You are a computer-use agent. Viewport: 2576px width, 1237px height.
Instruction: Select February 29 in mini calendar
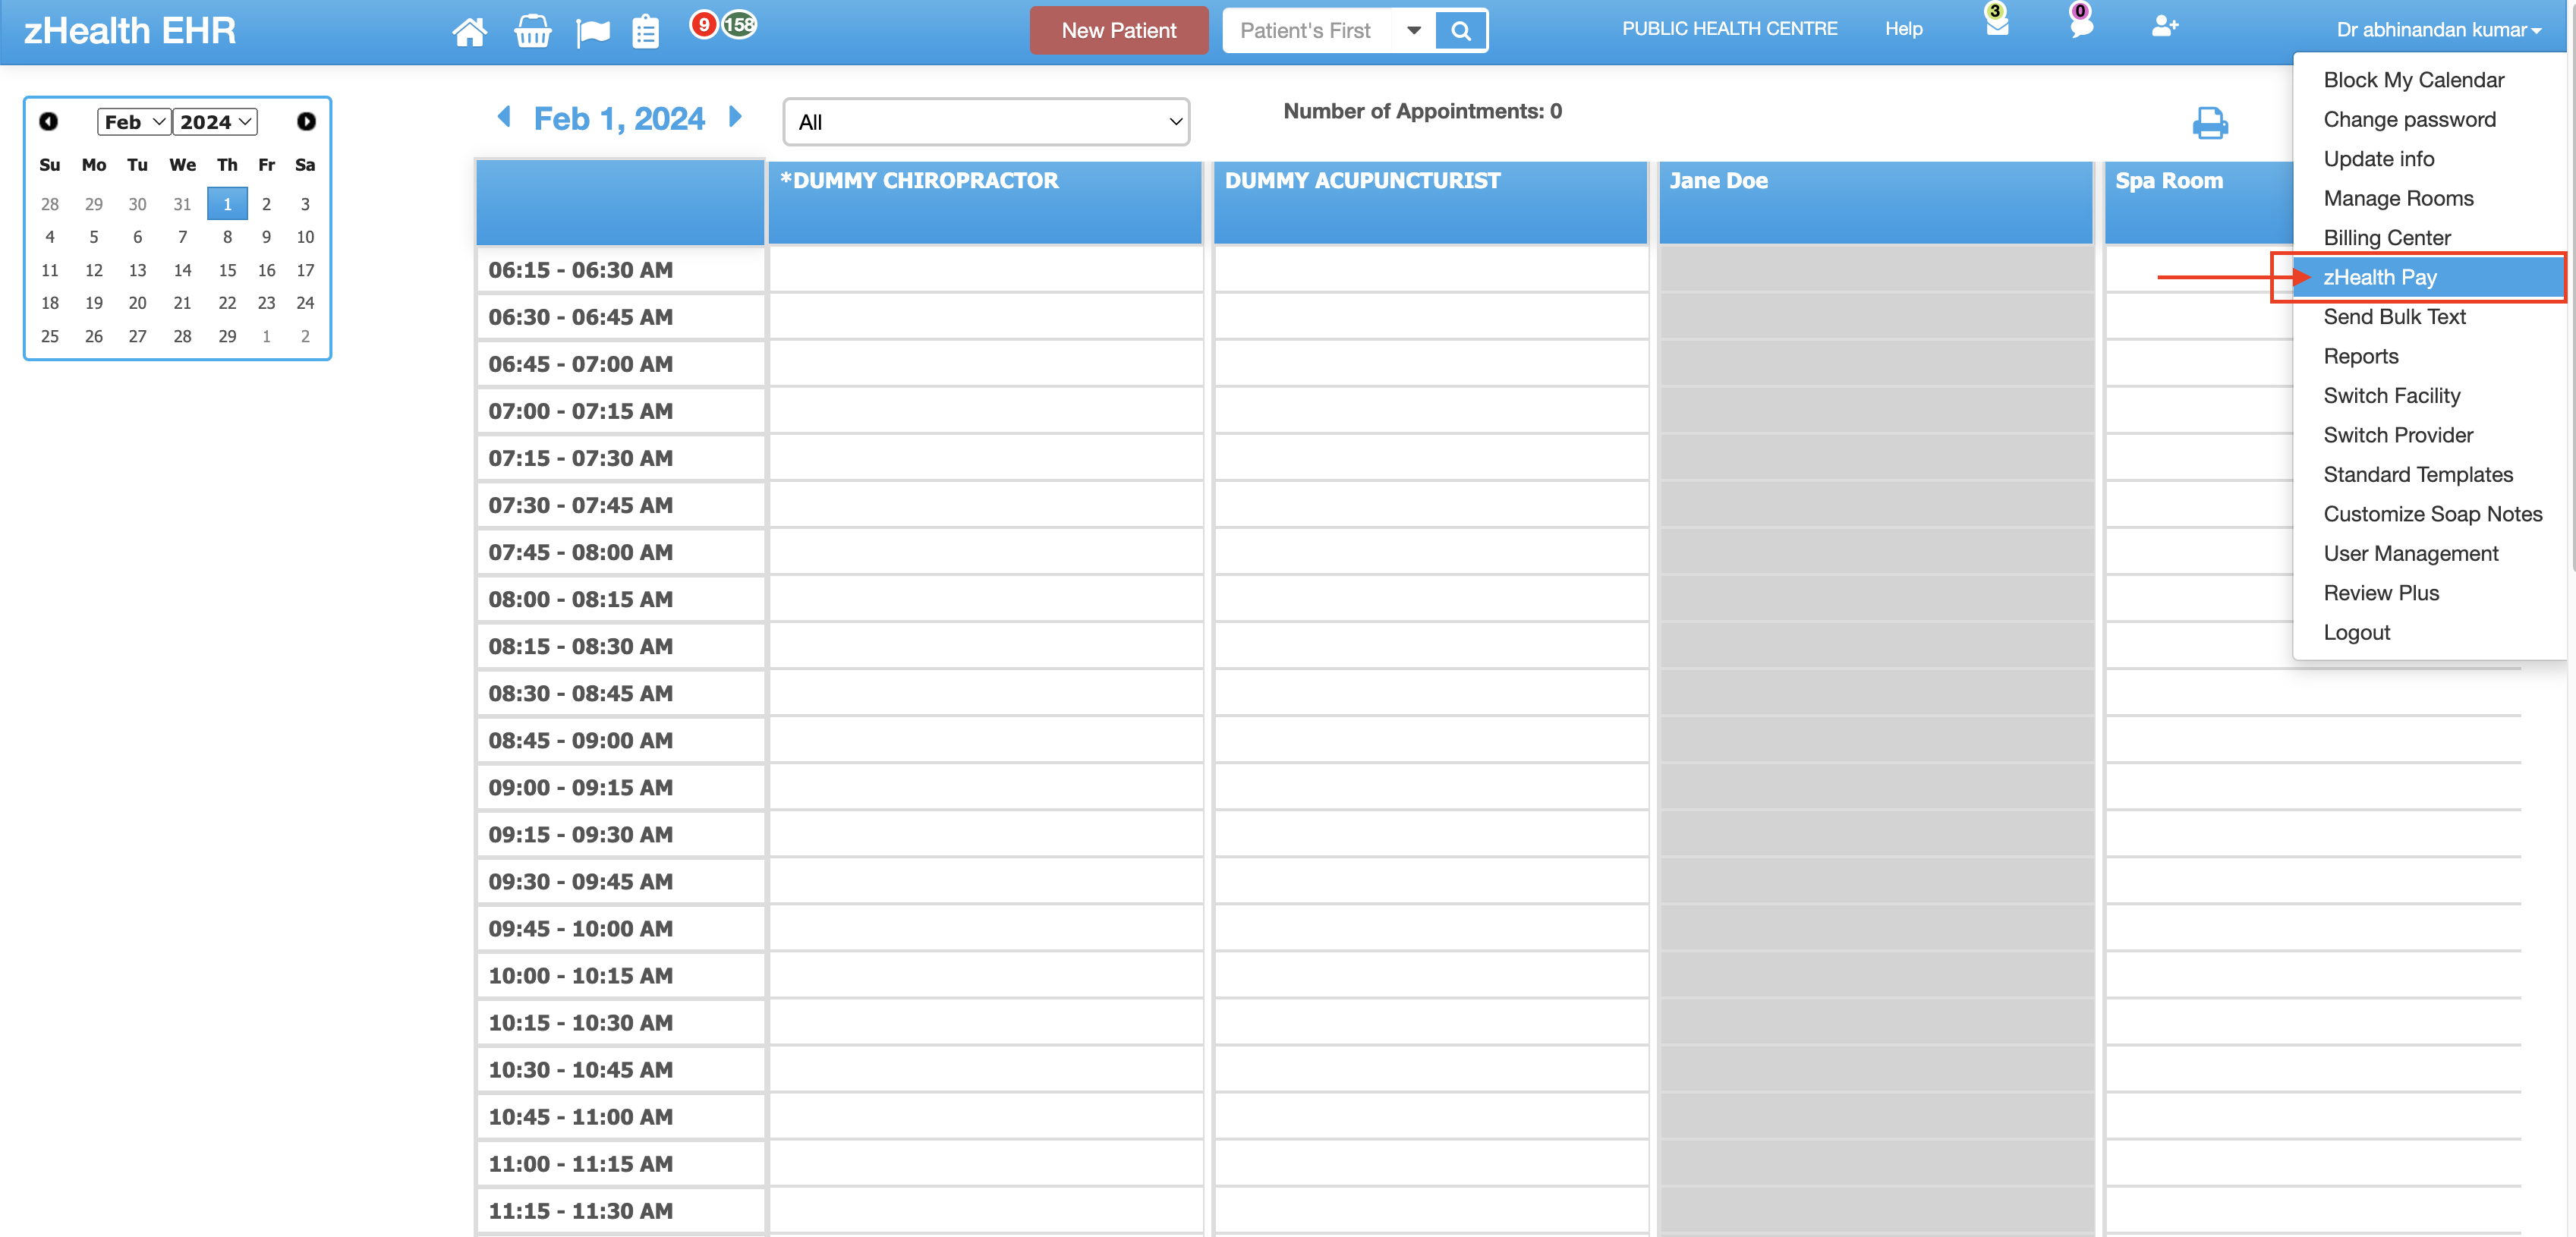(227, 336)
